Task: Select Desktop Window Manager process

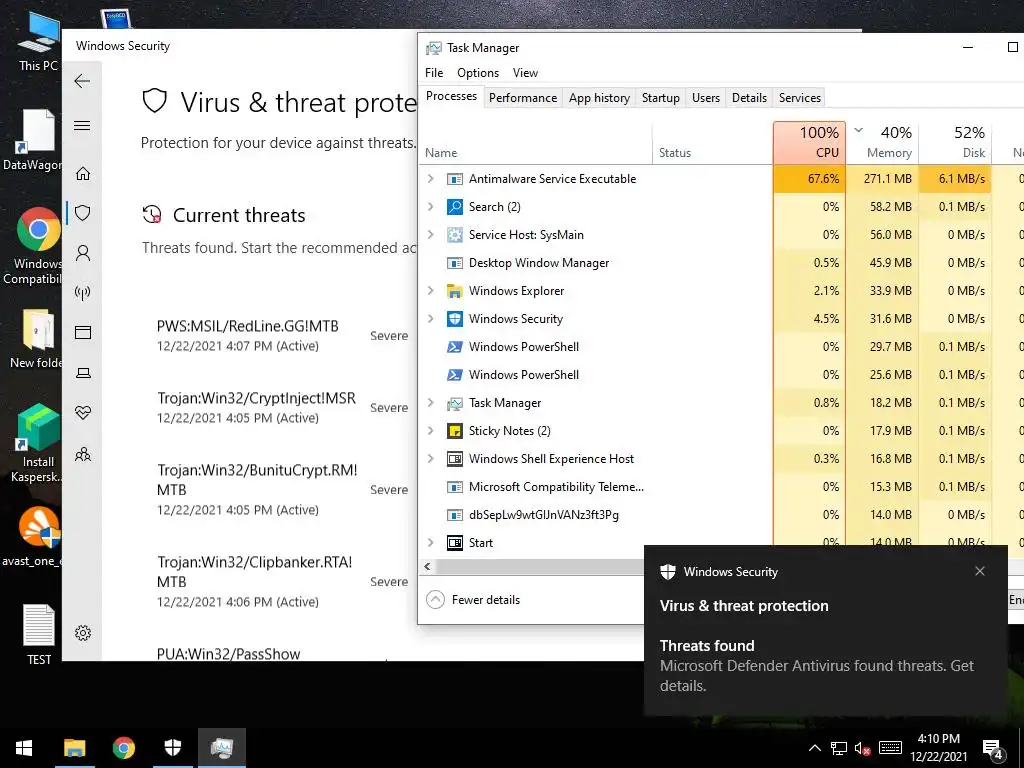Action: click(x=721, y=263)
